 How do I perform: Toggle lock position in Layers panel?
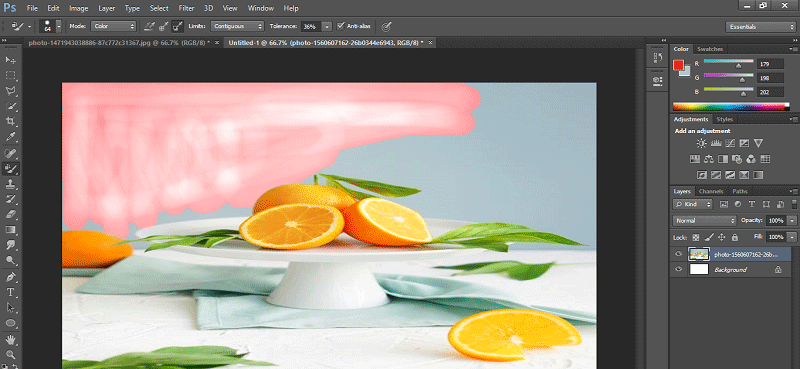721,237
